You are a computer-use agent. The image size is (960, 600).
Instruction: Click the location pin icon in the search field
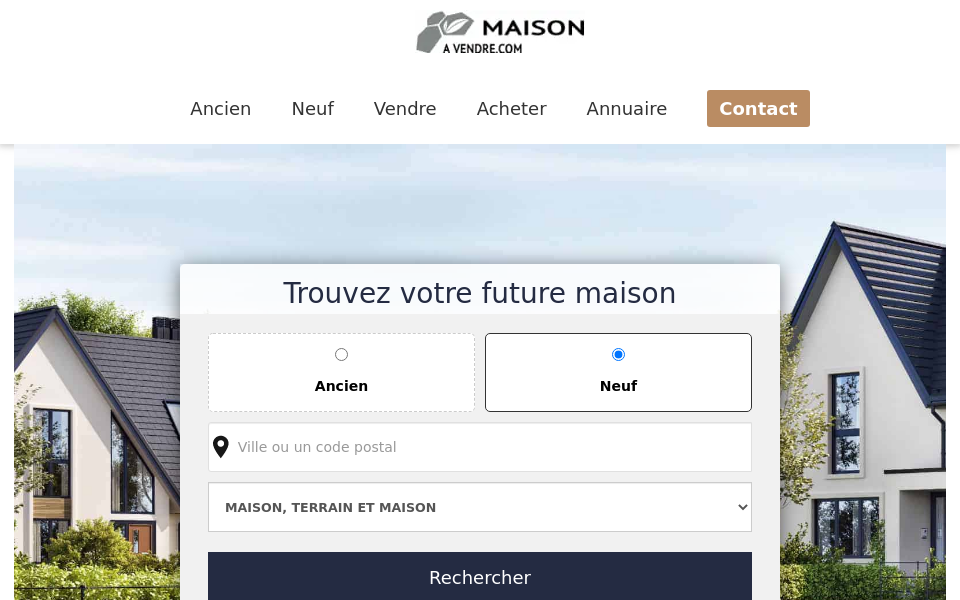tap(221, 447)
